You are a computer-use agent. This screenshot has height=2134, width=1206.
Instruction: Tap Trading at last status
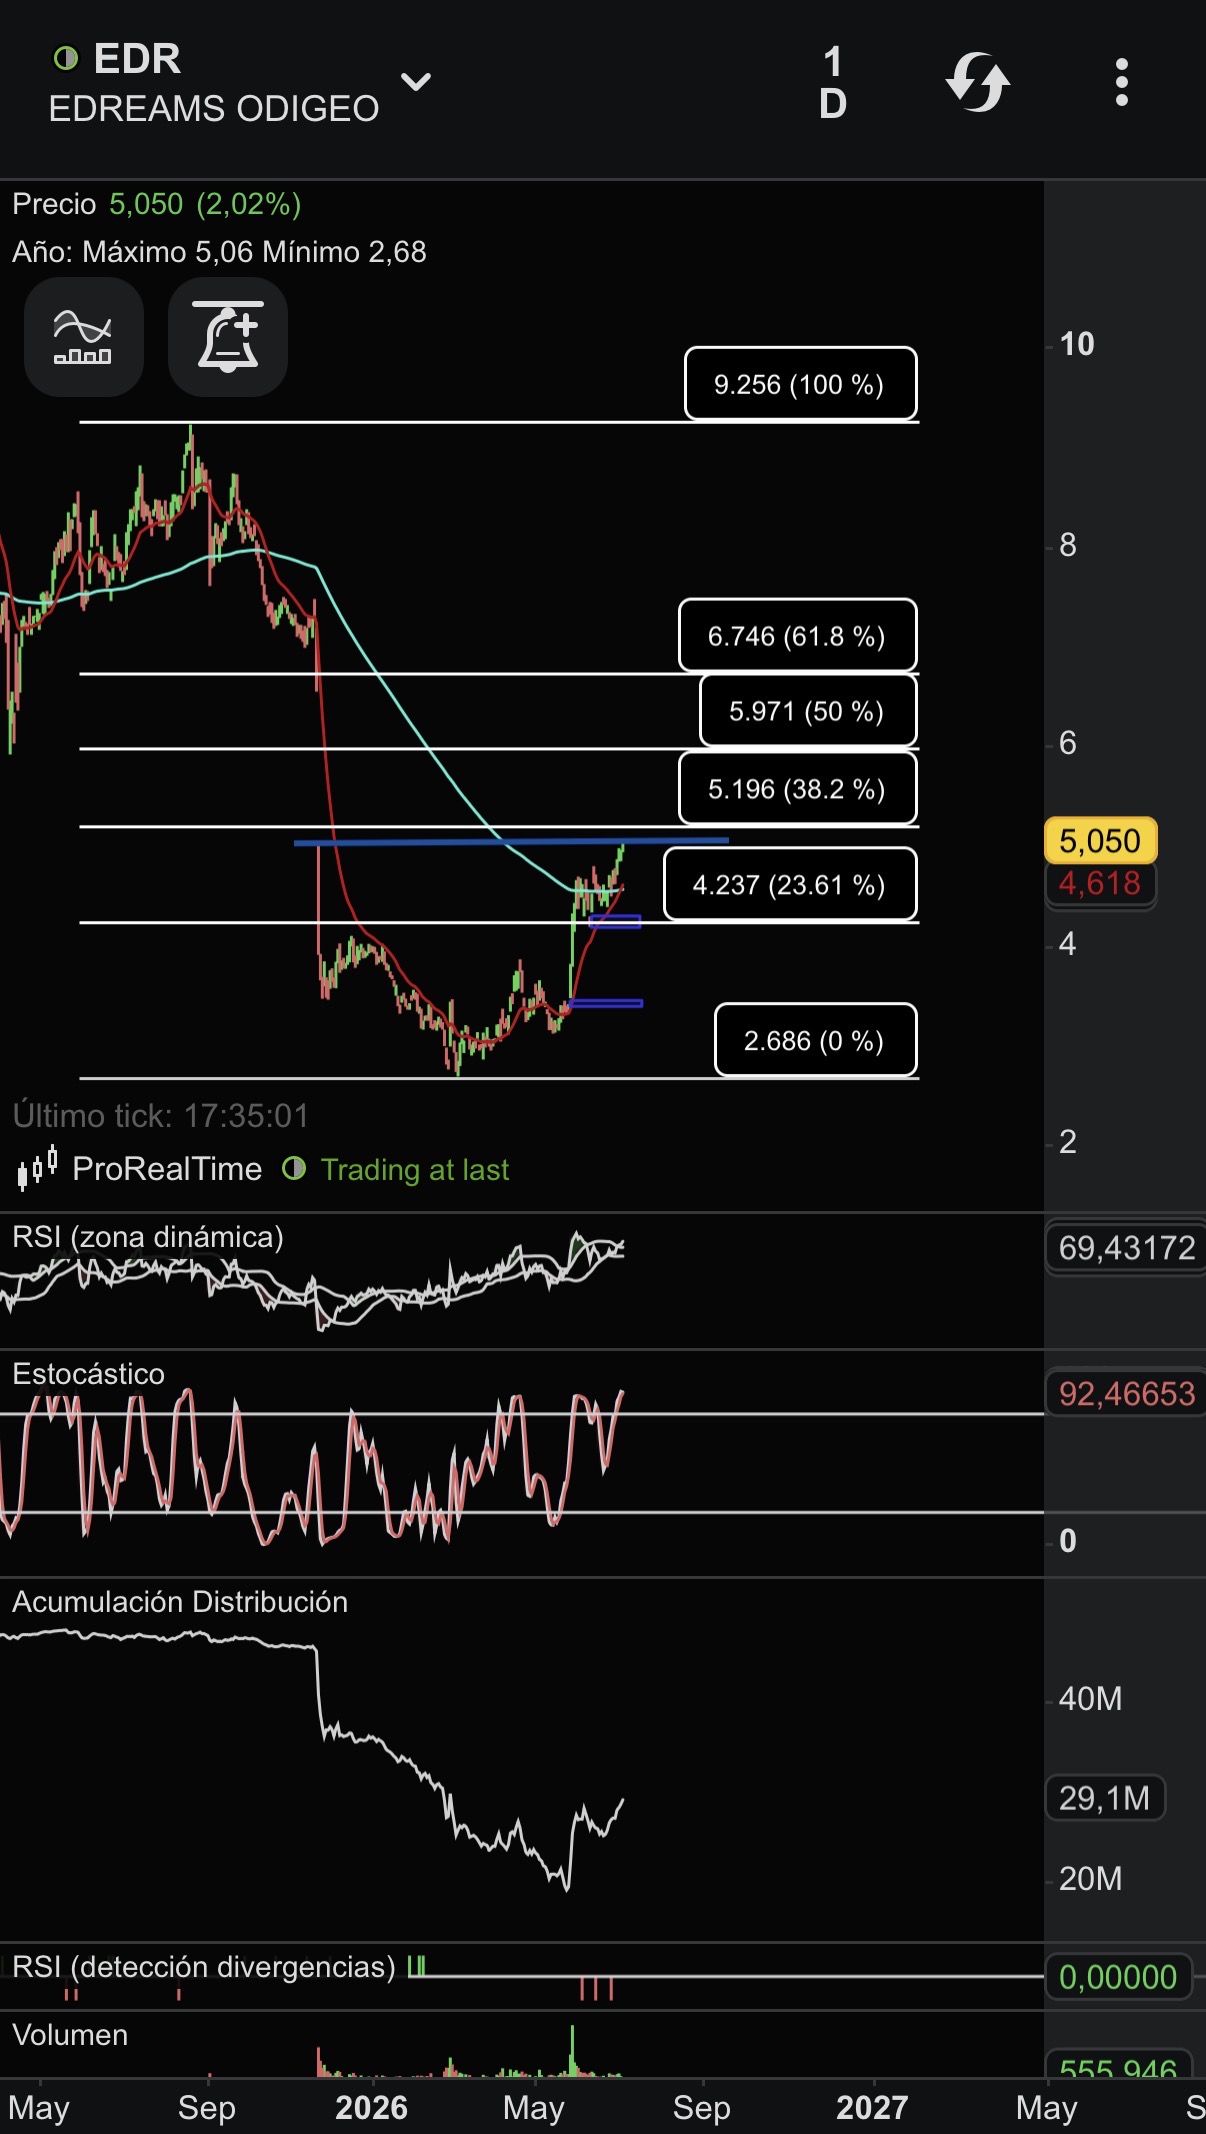(x=415, y=1169)
